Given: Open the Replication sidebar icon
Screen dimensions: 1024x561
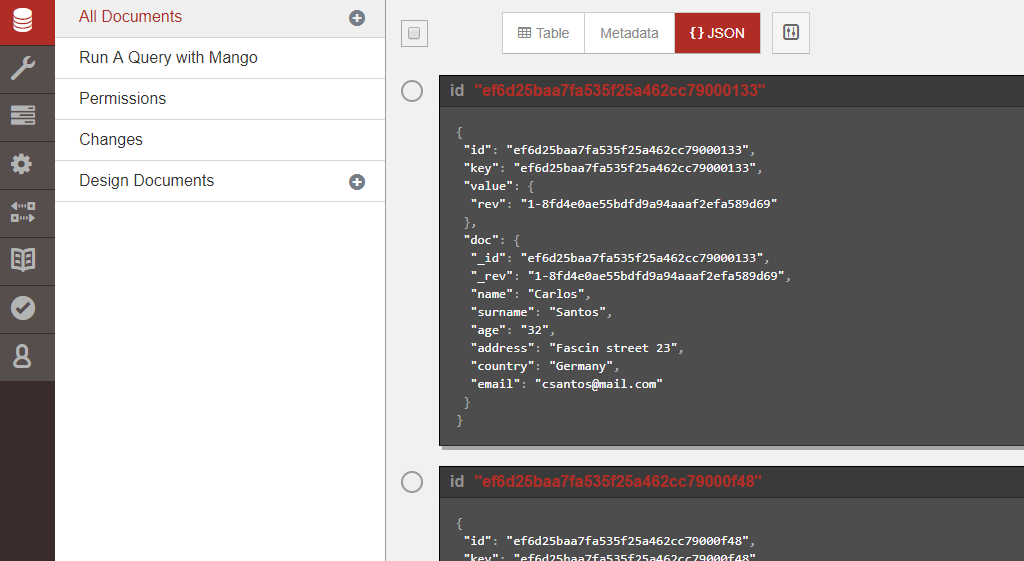Looking at the screenshot, I should tap(22, 212).
